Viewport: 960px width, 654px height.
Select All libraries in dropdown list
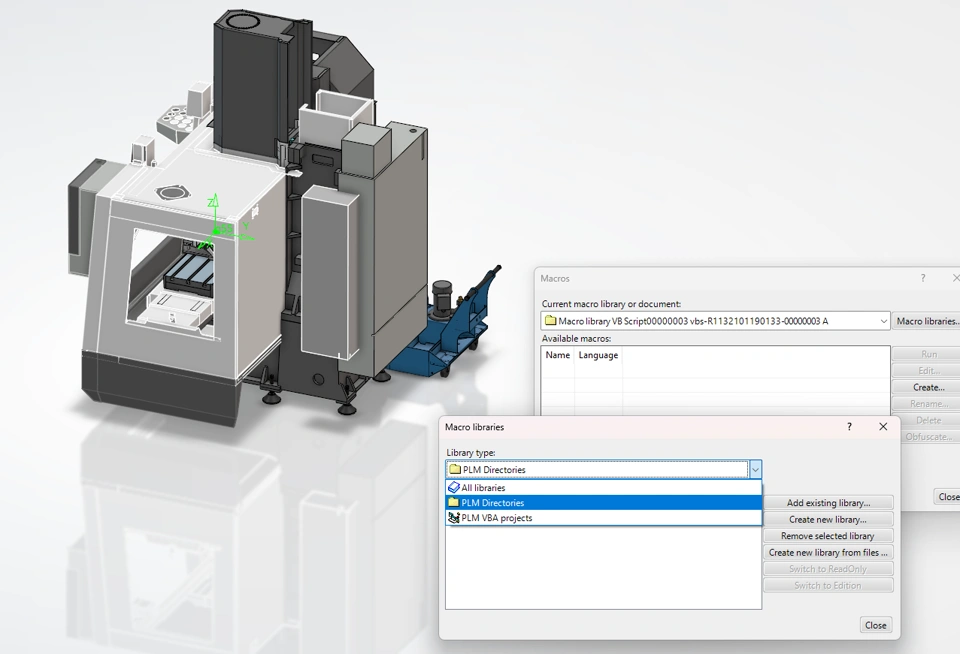[603, 487]
